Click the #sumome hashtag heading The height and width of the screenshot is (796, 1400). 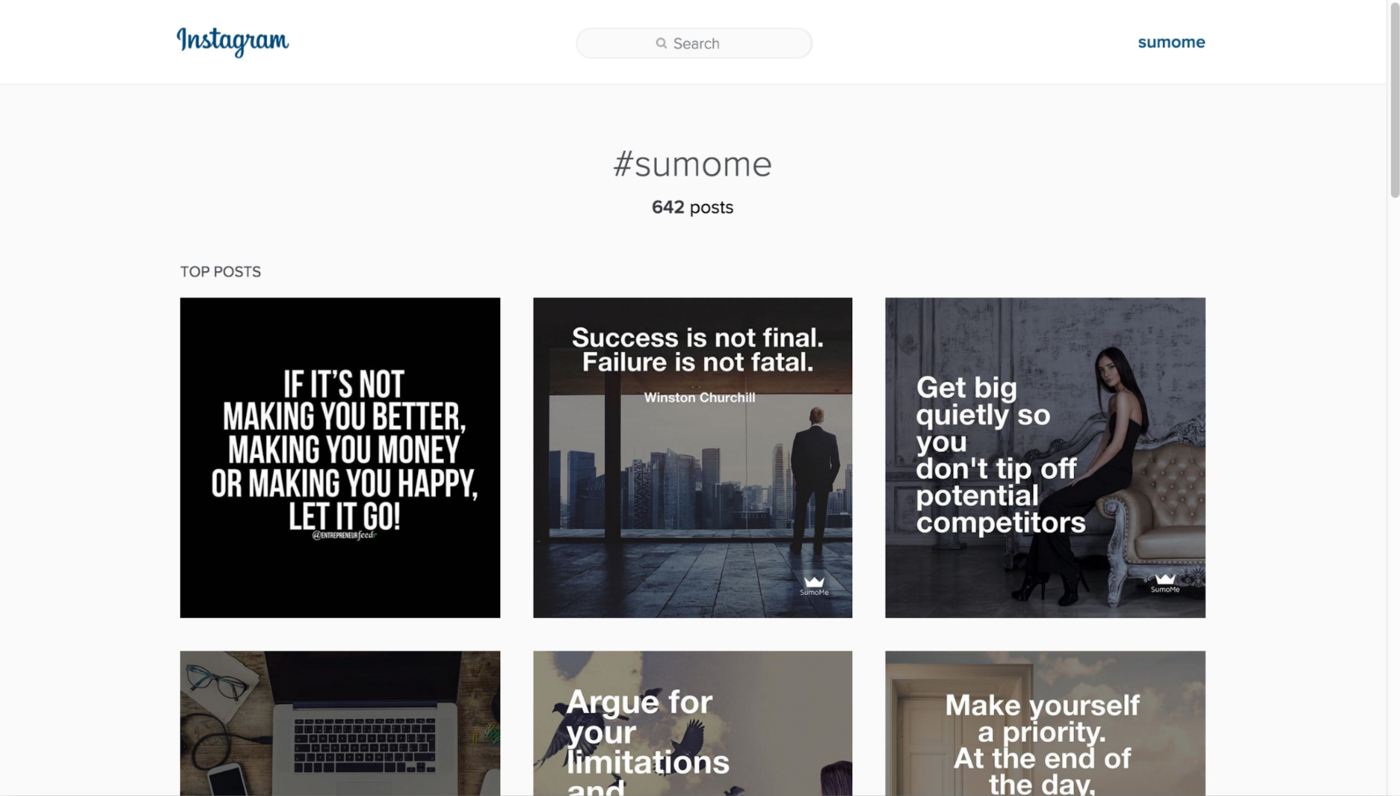[x=692, y=163]
